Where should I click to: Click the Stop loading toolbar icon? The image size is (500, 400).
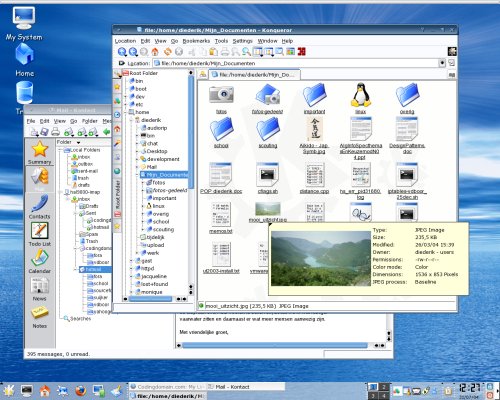[179, 52]
